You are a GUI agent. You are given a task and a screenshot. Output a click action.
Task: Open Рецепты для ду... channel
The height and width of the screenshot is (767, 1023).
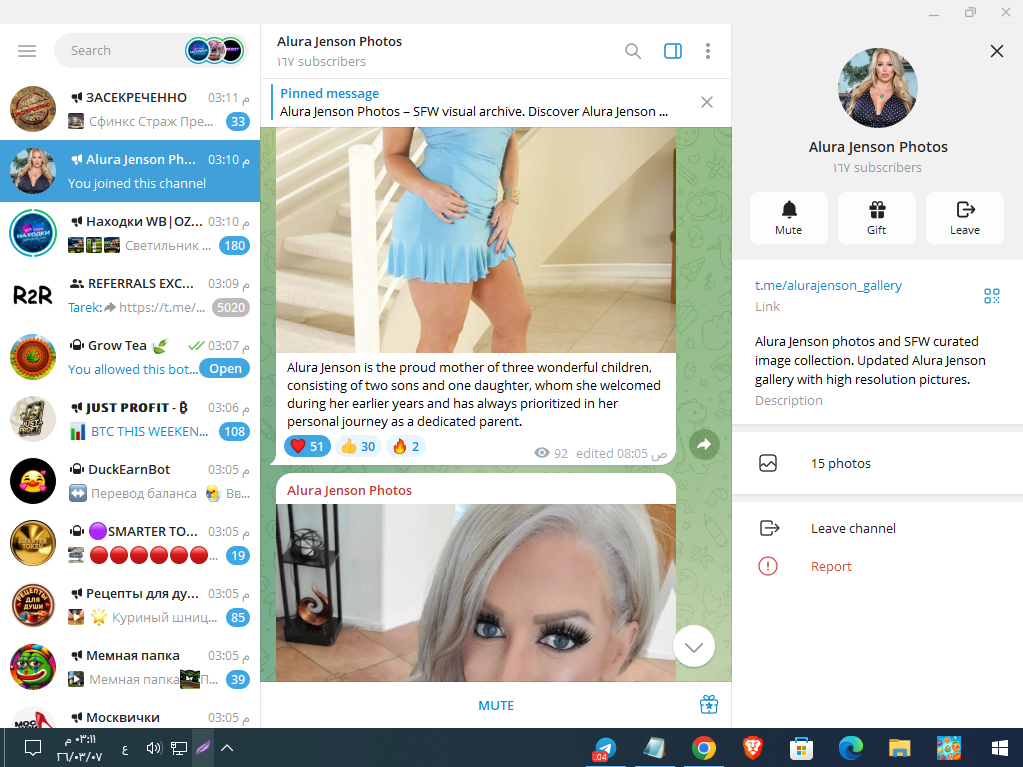click(130, 605)
